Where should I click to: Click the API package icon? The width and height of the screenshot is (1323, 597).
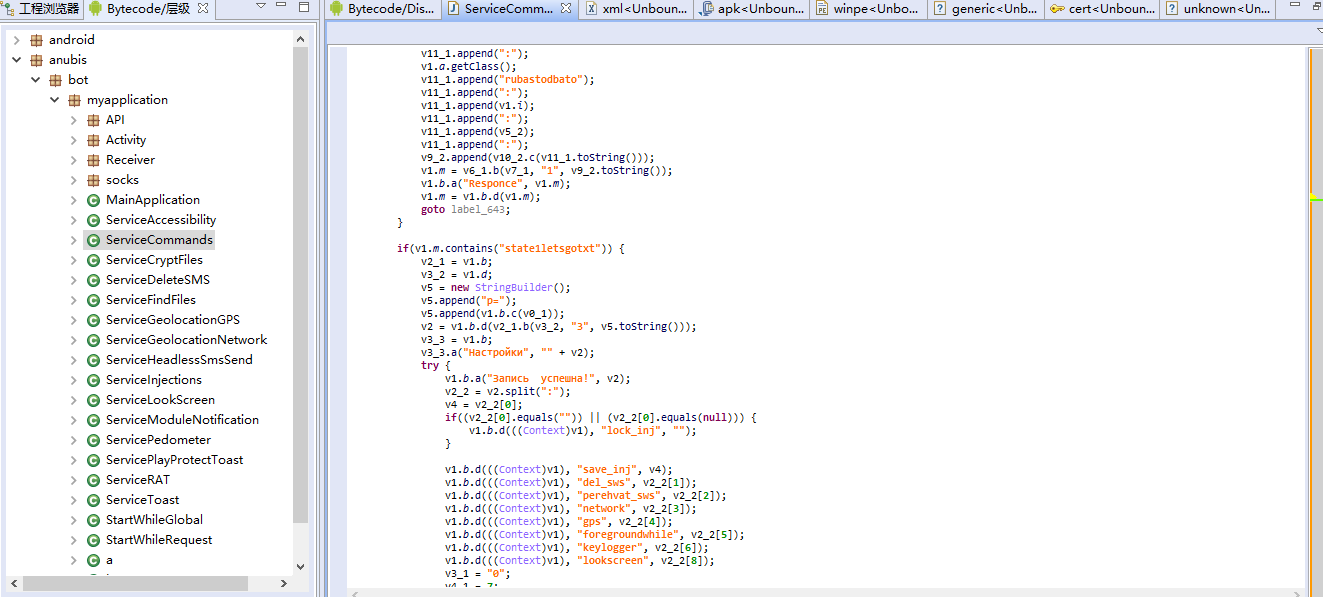pyautogui.click(x=94, y=120)
